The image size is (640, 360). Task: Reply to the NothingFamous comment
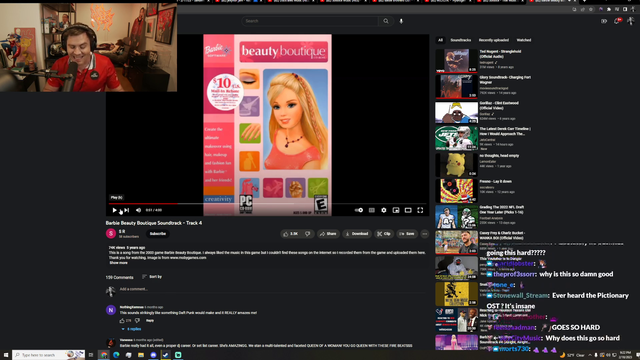coord(150,321)
